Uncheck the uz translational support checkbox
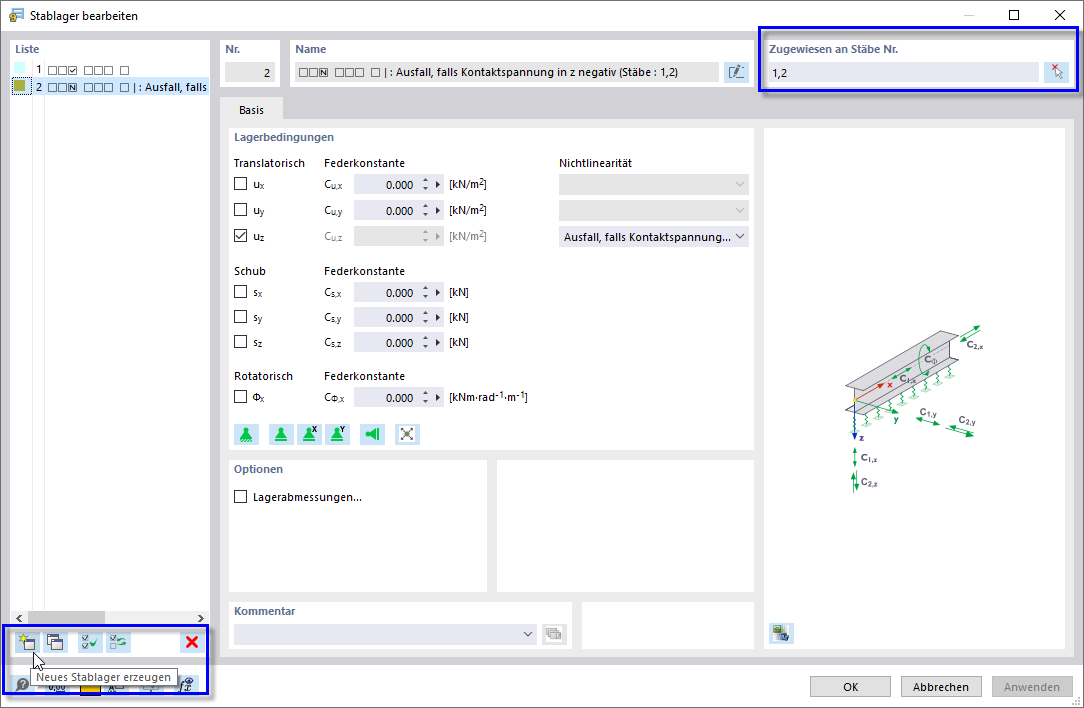The width and height of the screenshot is (1084, 708). point(241,236)
